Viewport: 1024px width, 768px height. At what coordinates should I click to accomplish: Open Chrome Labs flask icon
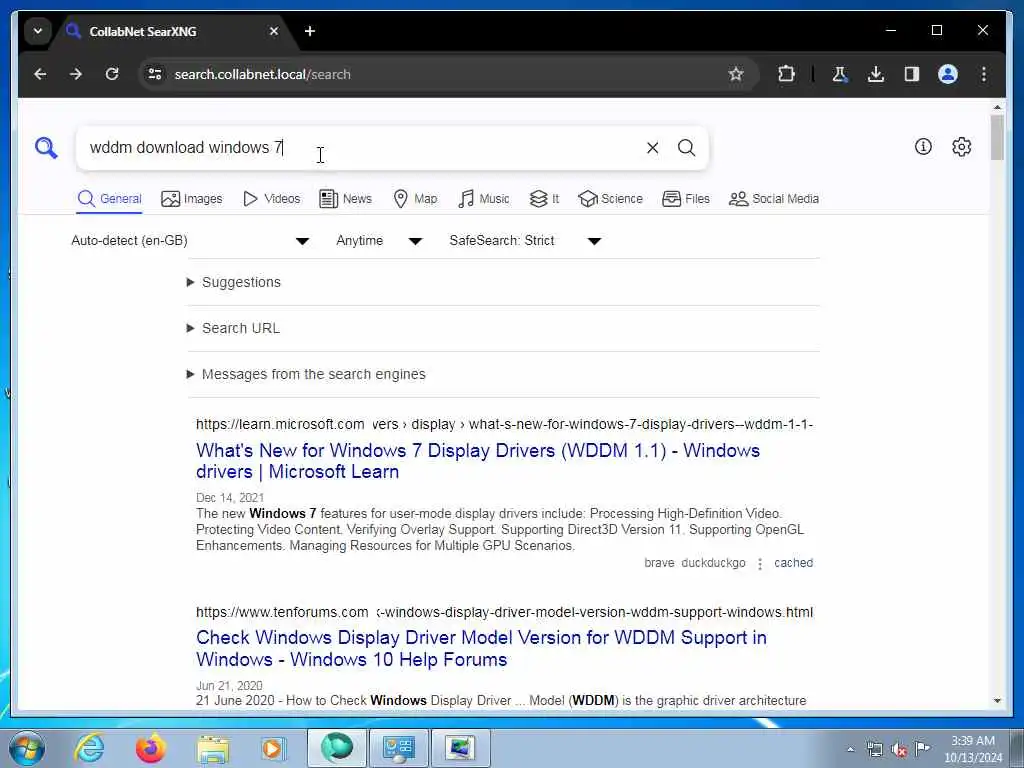coord(840,74)
